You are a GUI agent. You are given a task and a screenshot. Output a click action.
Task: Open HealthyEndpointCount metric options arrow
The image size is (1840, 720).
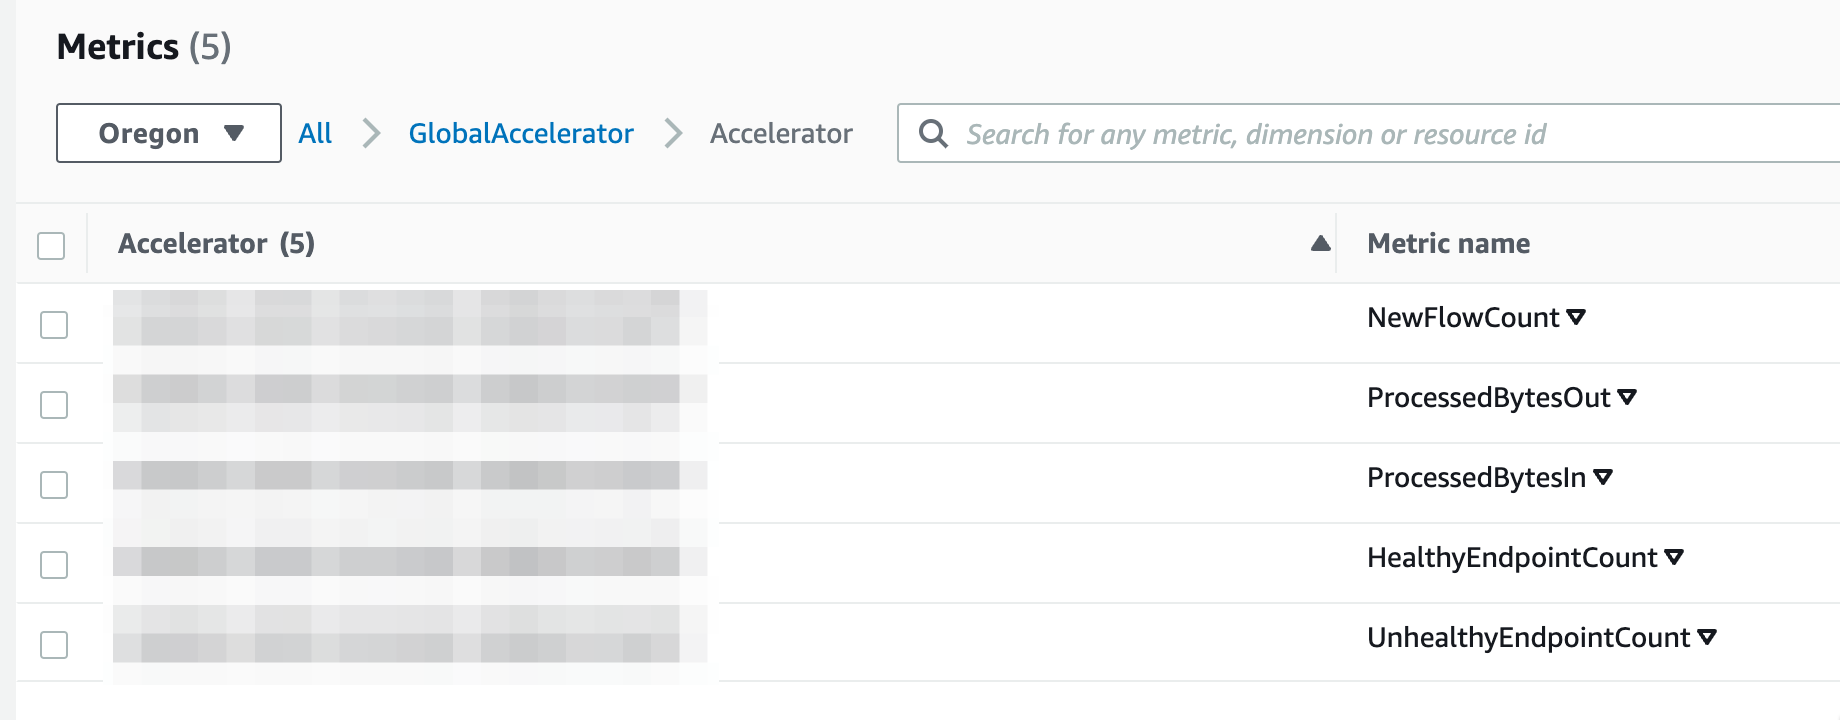click(x=1674, y=557)
